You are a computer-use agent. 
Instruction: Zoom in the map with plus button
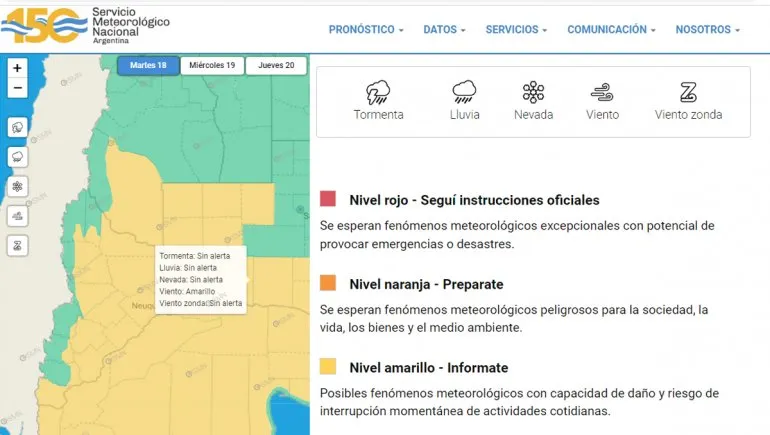click(x=17, y=68)
